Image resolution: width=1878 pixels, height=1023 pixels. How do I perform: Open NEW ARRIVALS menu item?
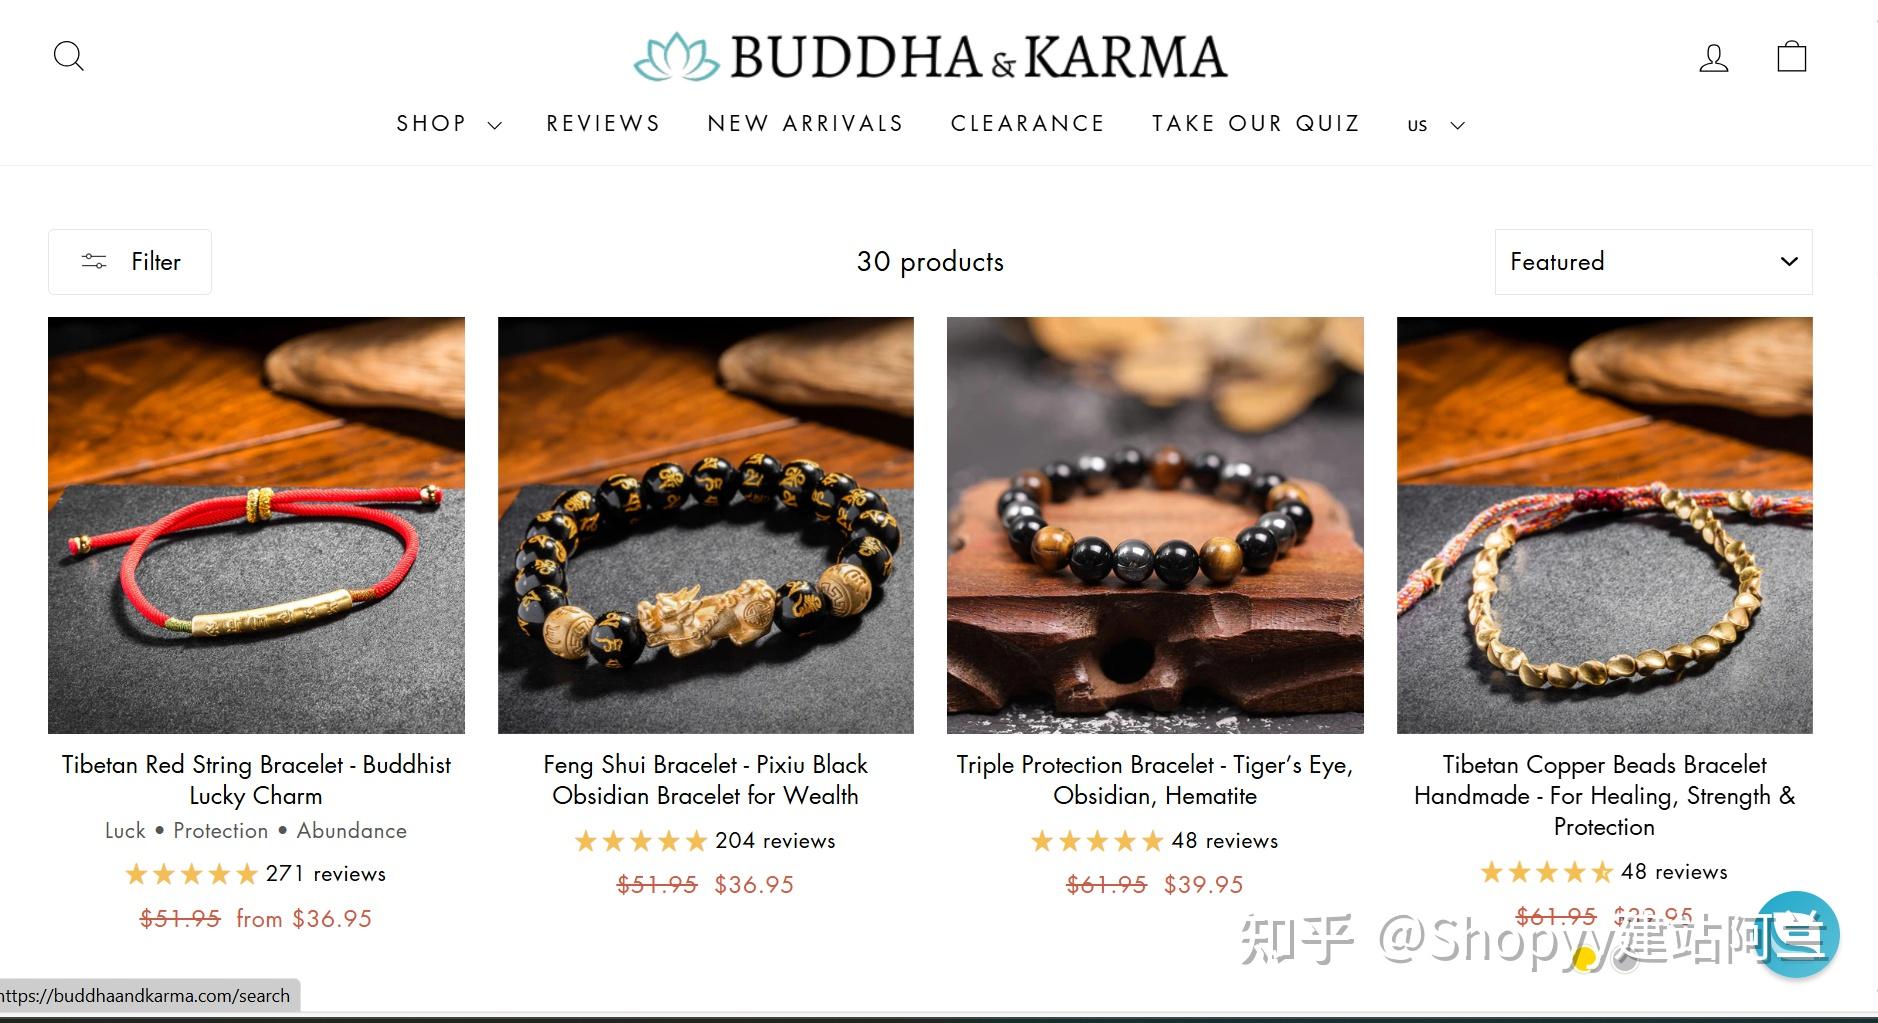[805, 123]
